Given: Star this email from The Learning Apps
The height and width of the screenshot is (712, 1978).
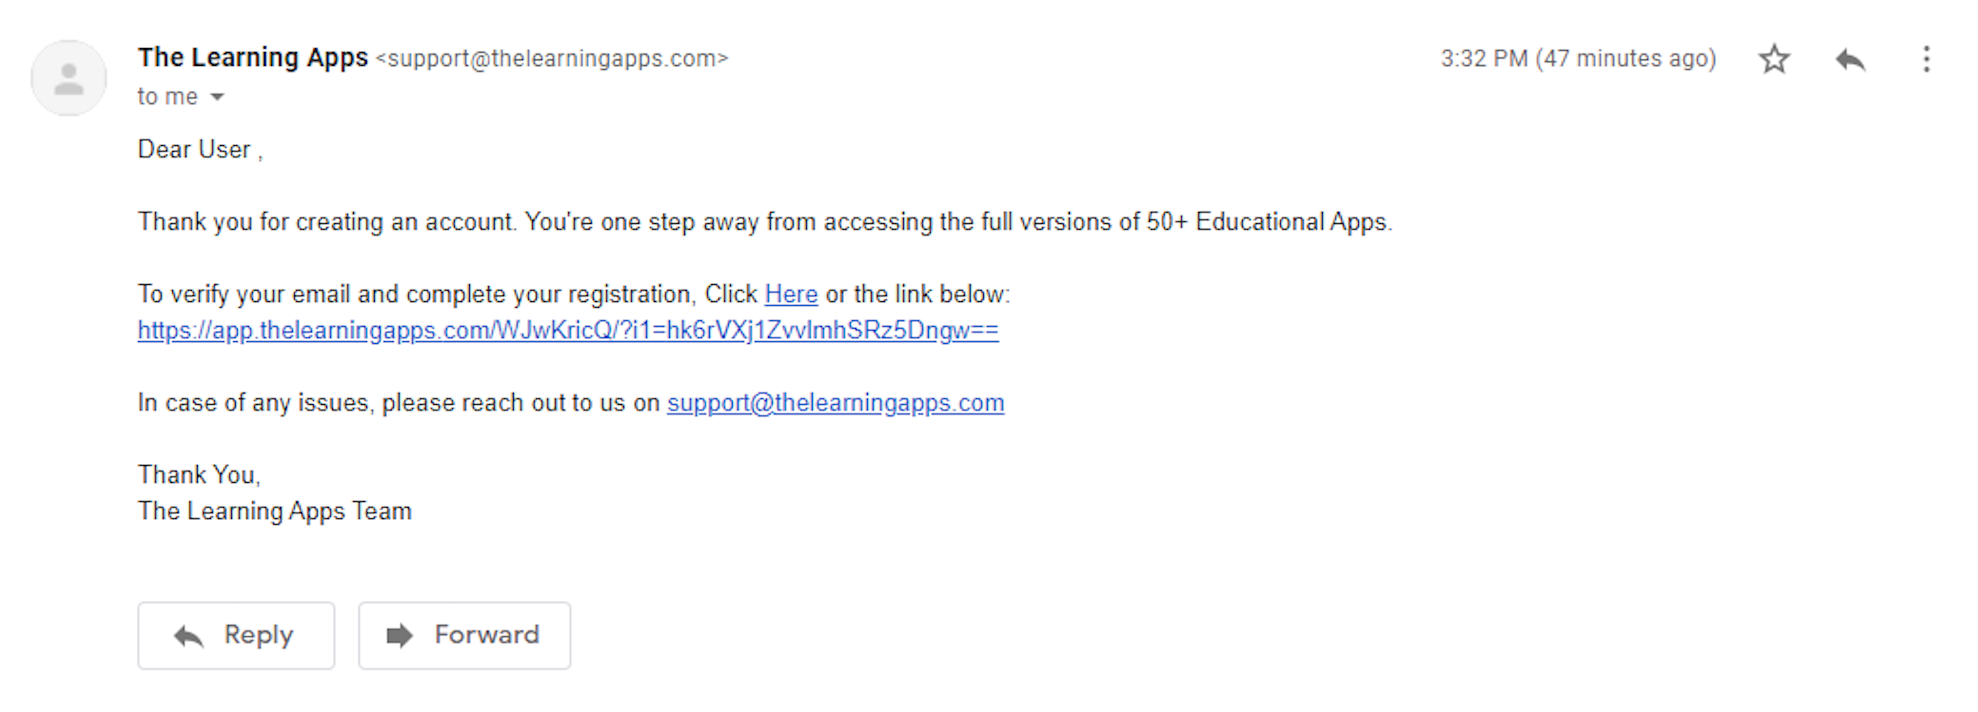Looking at the screenshot, I should pyautogui.click(x=1773, y=59).
